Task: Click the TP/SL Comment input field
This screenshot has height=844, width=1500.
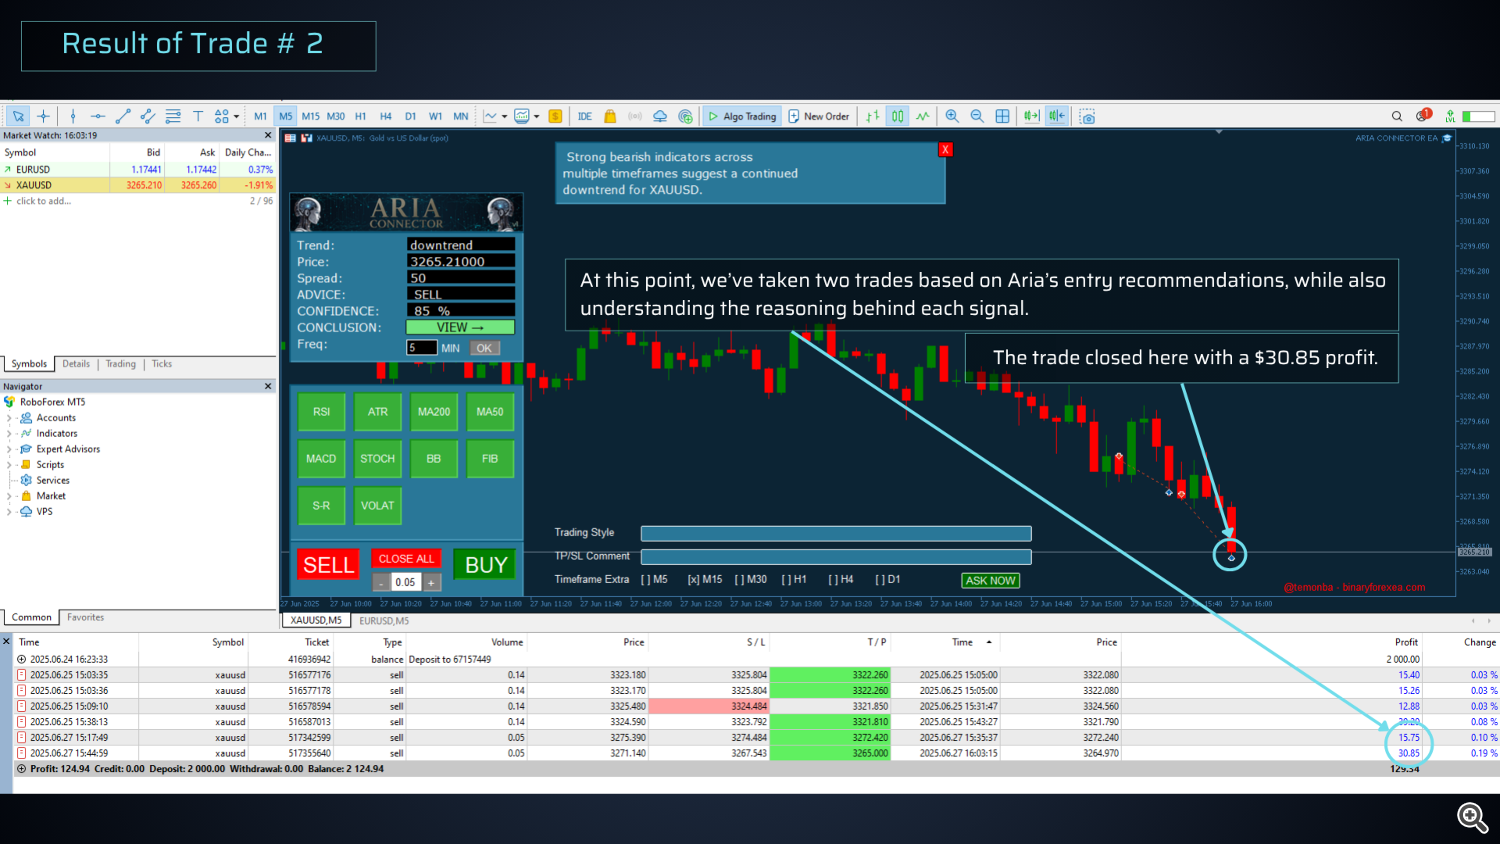Action: tap(836, 557)
